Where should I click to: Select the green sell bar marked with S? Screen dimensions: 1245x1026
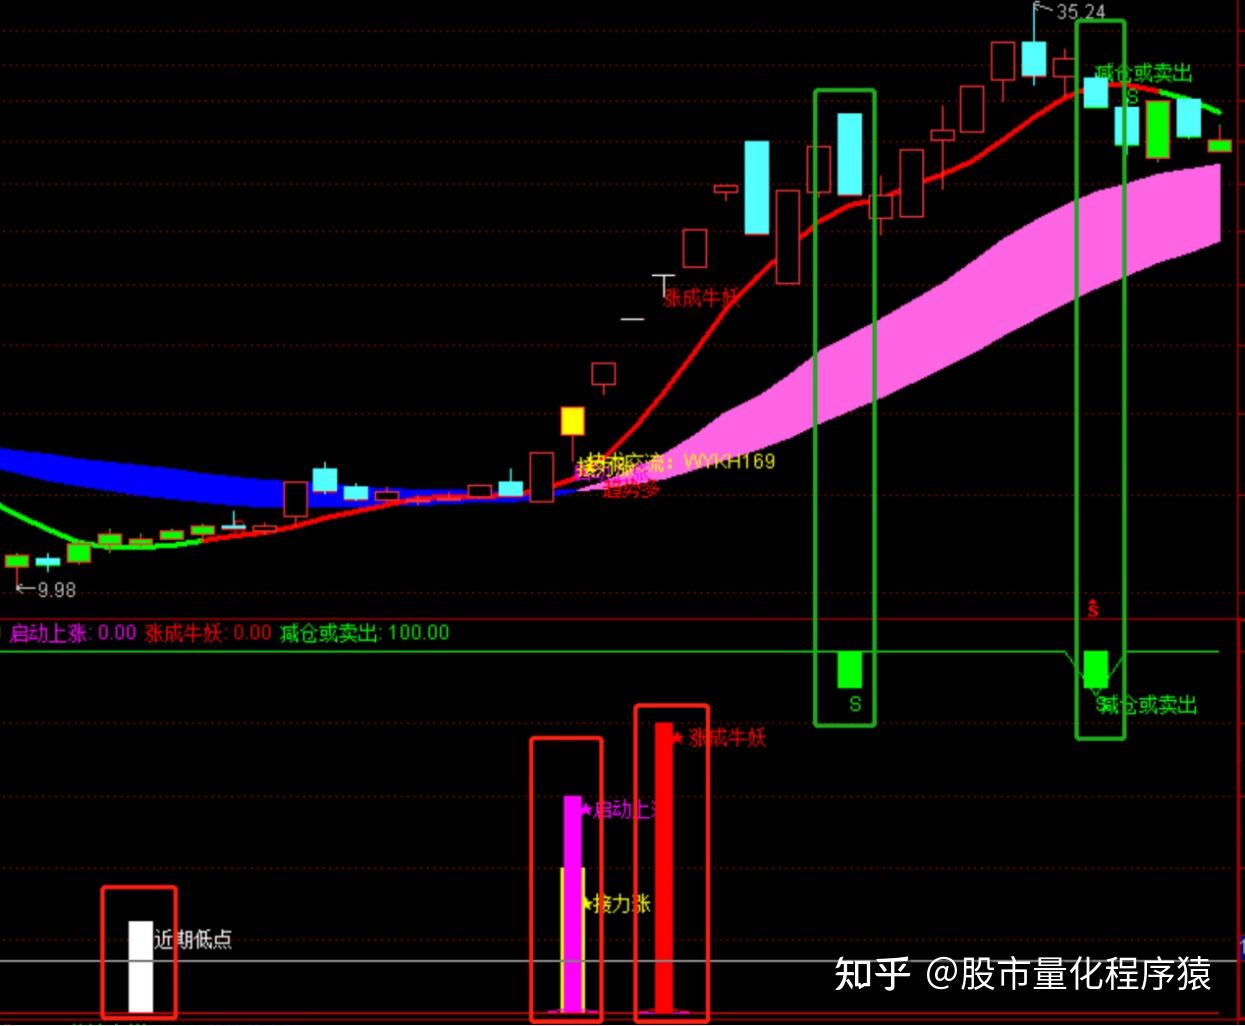[849, 669]
